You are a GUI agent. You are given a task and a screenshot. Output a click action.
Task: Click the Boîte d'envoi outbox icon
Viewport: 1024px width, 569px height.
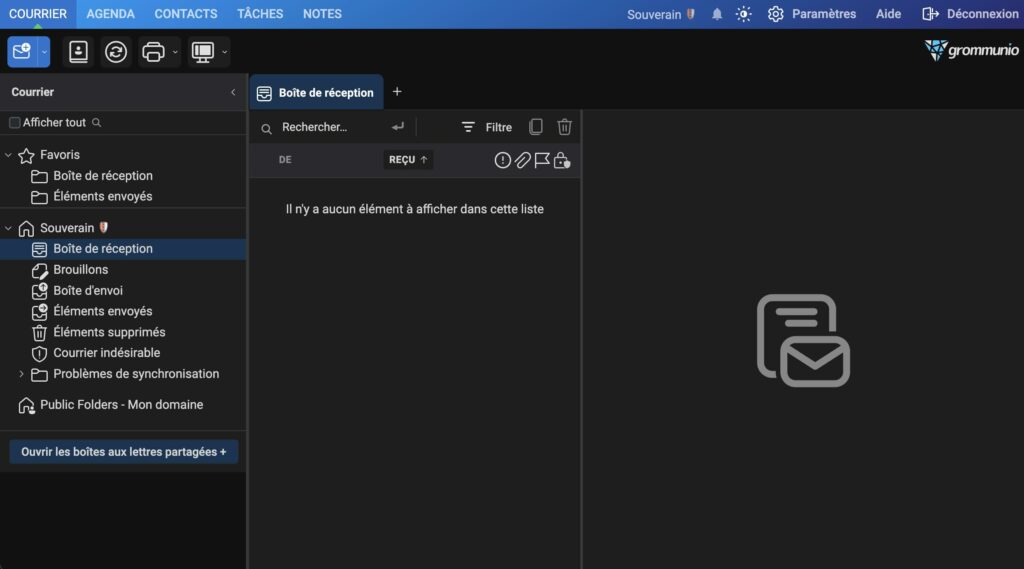(x=39, y=291)
